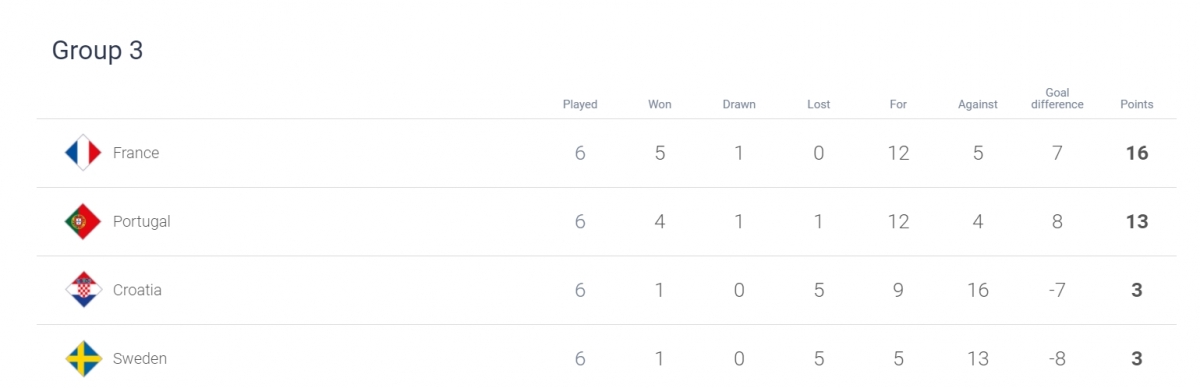Click the Group 3 heading

pyautogui.click(x=97, y=51)
